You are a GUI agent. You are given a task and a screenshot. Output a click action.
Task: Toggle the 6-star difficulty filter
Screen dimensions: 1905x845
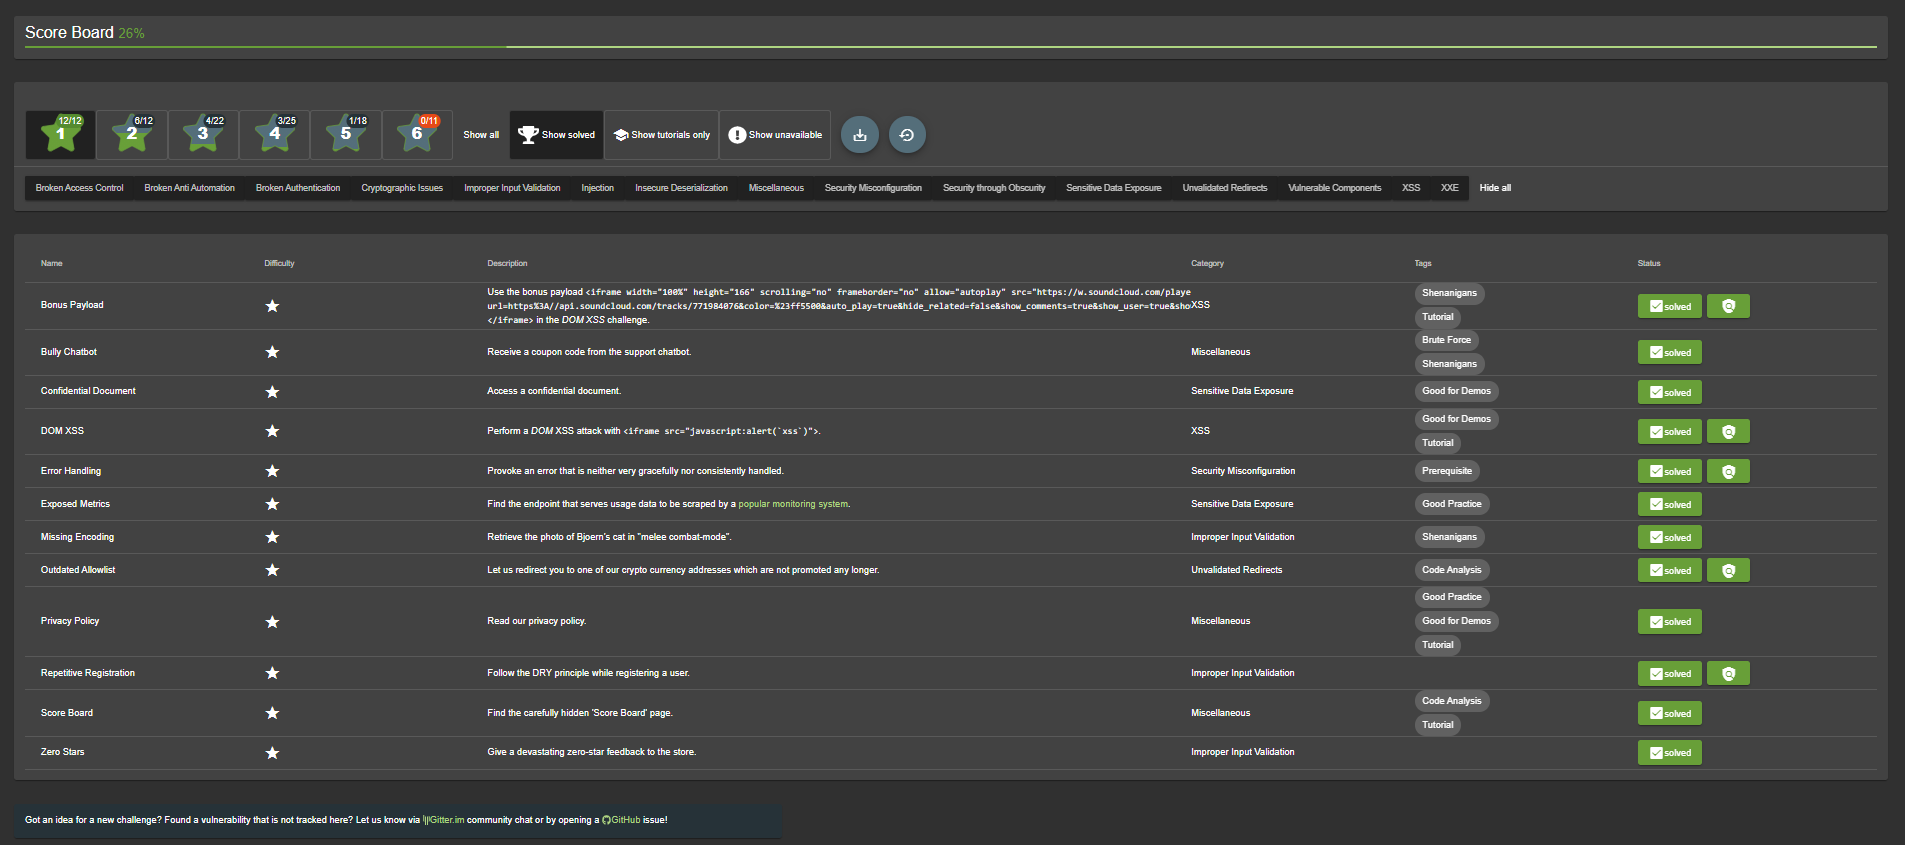[x=417, y=135]
